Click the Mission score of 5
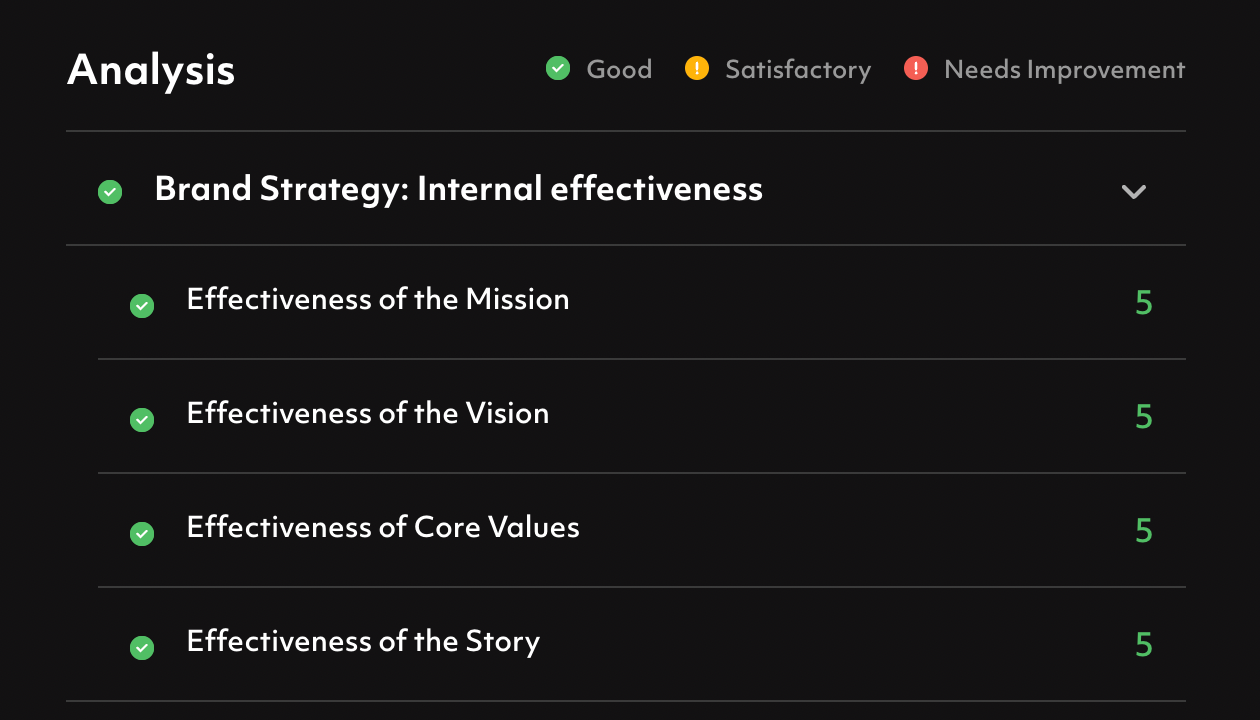 click(x=1144, y=302)
